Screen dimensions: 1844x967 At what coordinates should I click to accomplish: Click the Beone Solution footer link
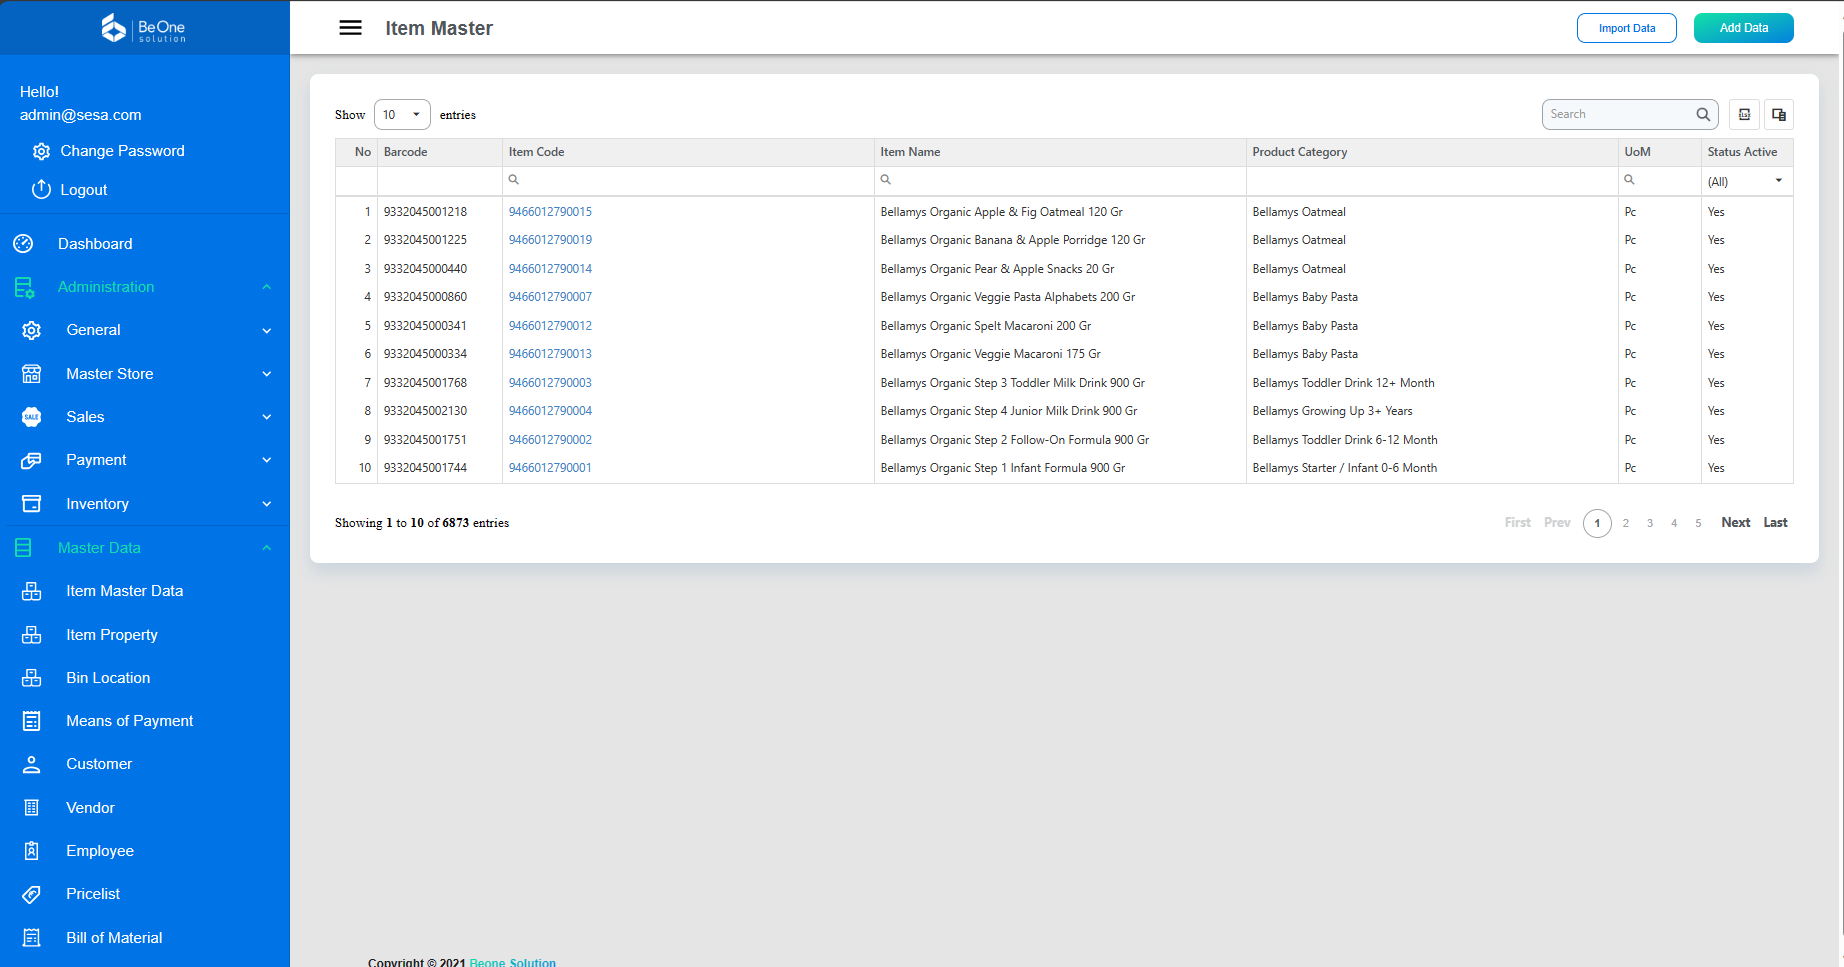click(x=512, y=962)
